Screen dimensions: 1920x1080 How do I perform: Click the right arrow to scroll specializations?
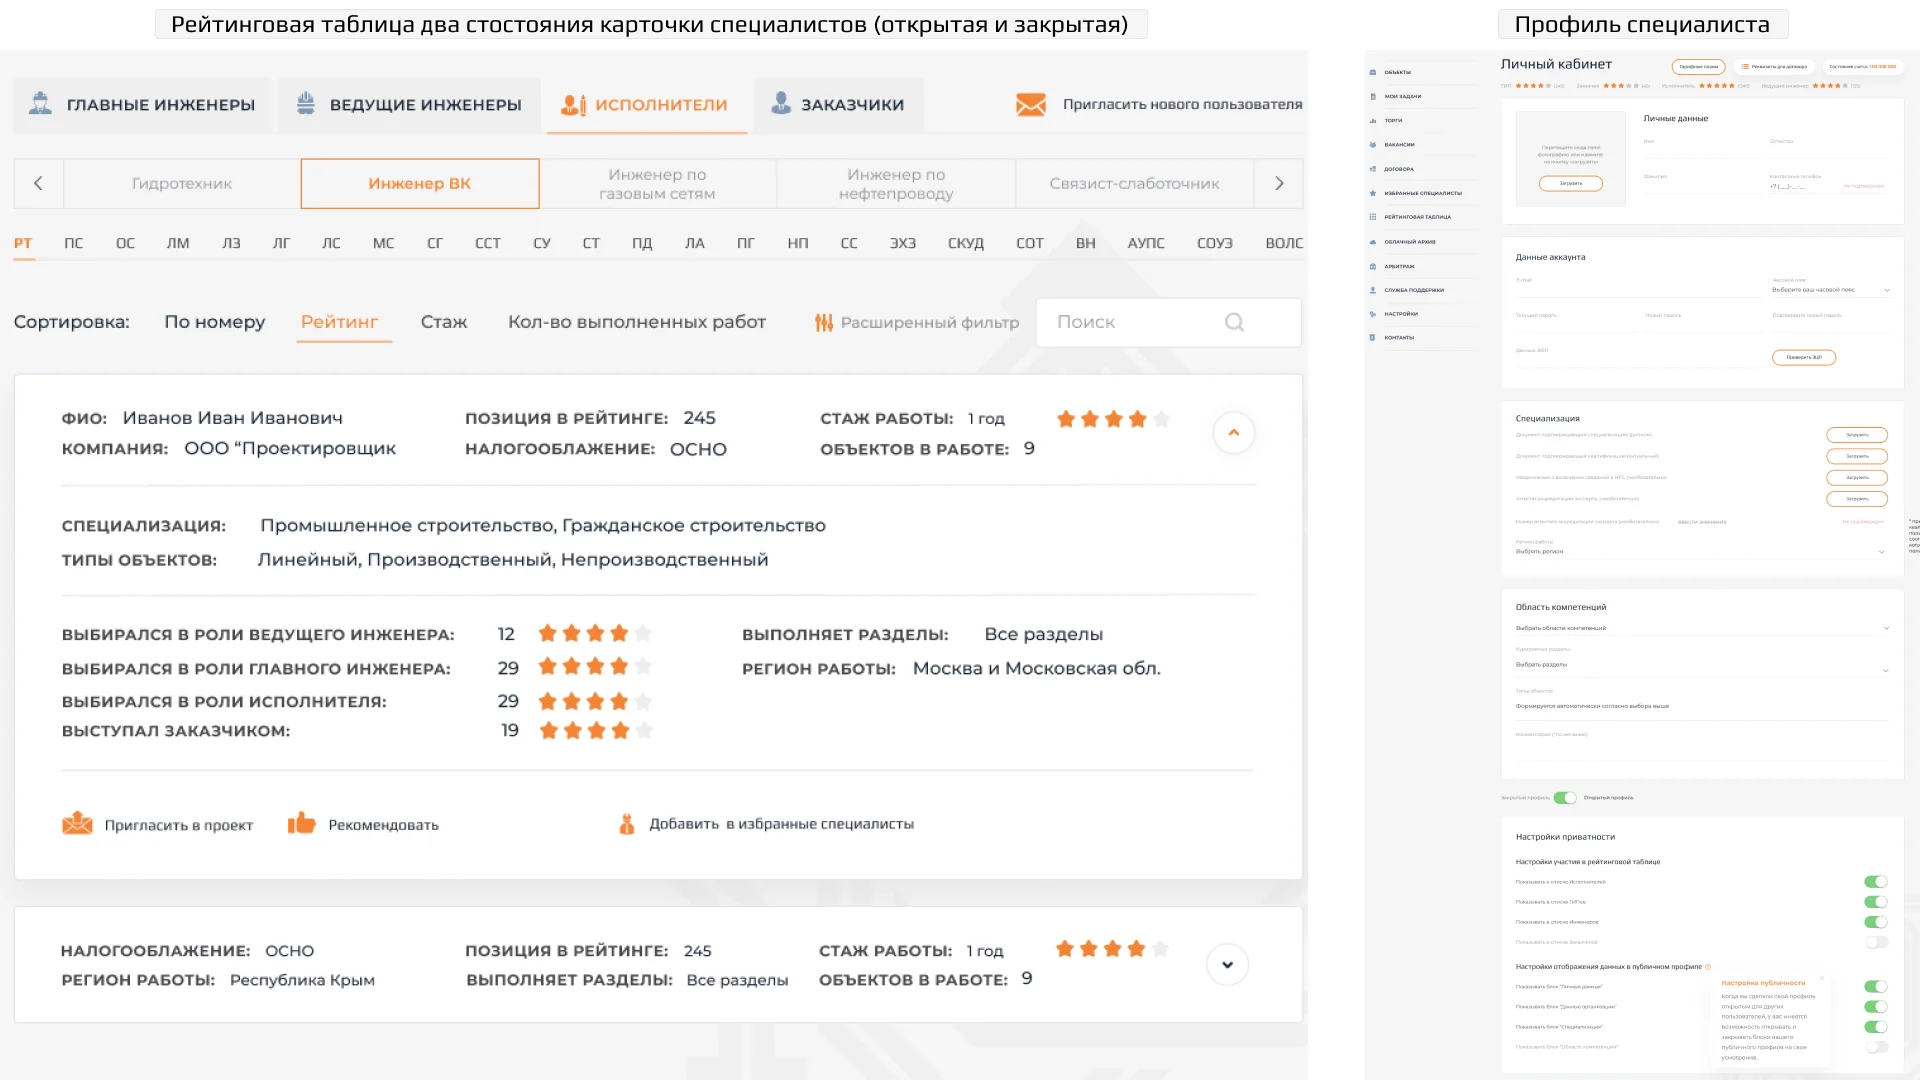click(1278, 183)
